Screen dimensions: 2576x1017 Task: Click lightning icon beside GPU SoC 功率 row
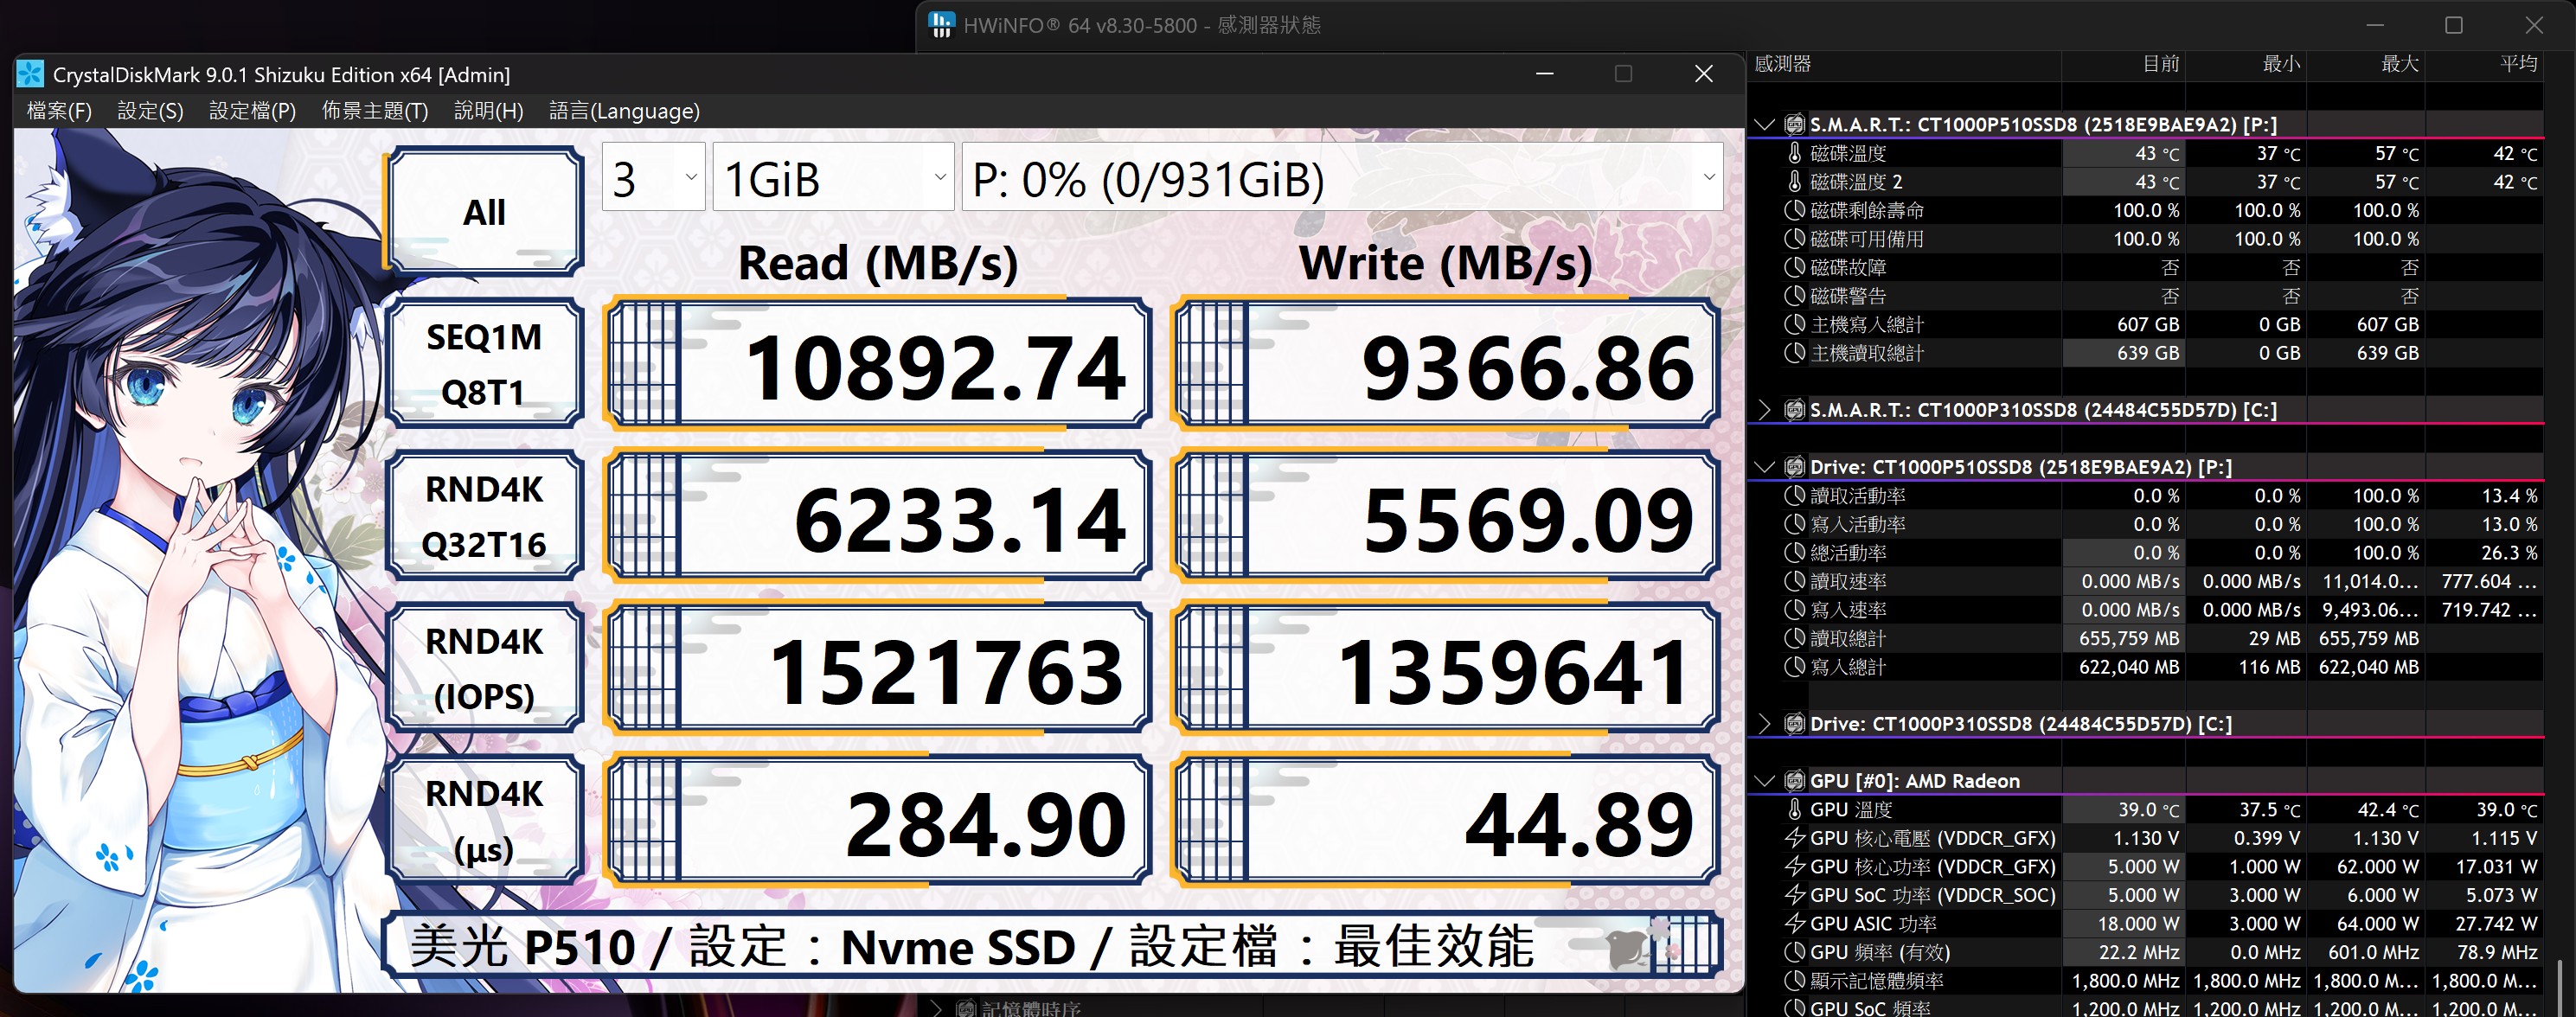(1794, 895)
